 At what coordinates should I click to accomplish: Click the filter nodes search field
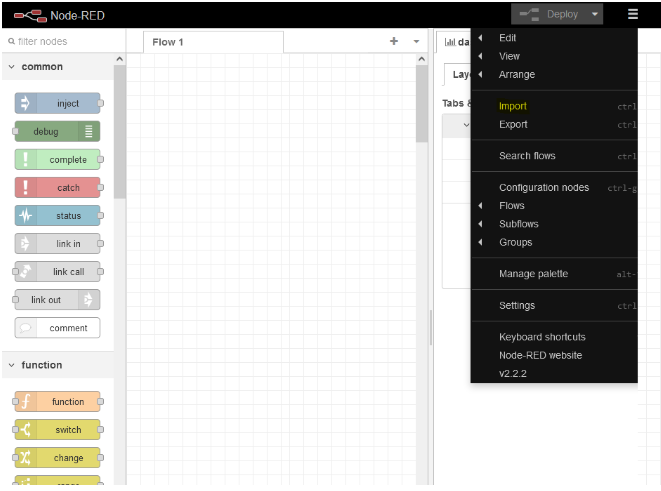[64, 41]
